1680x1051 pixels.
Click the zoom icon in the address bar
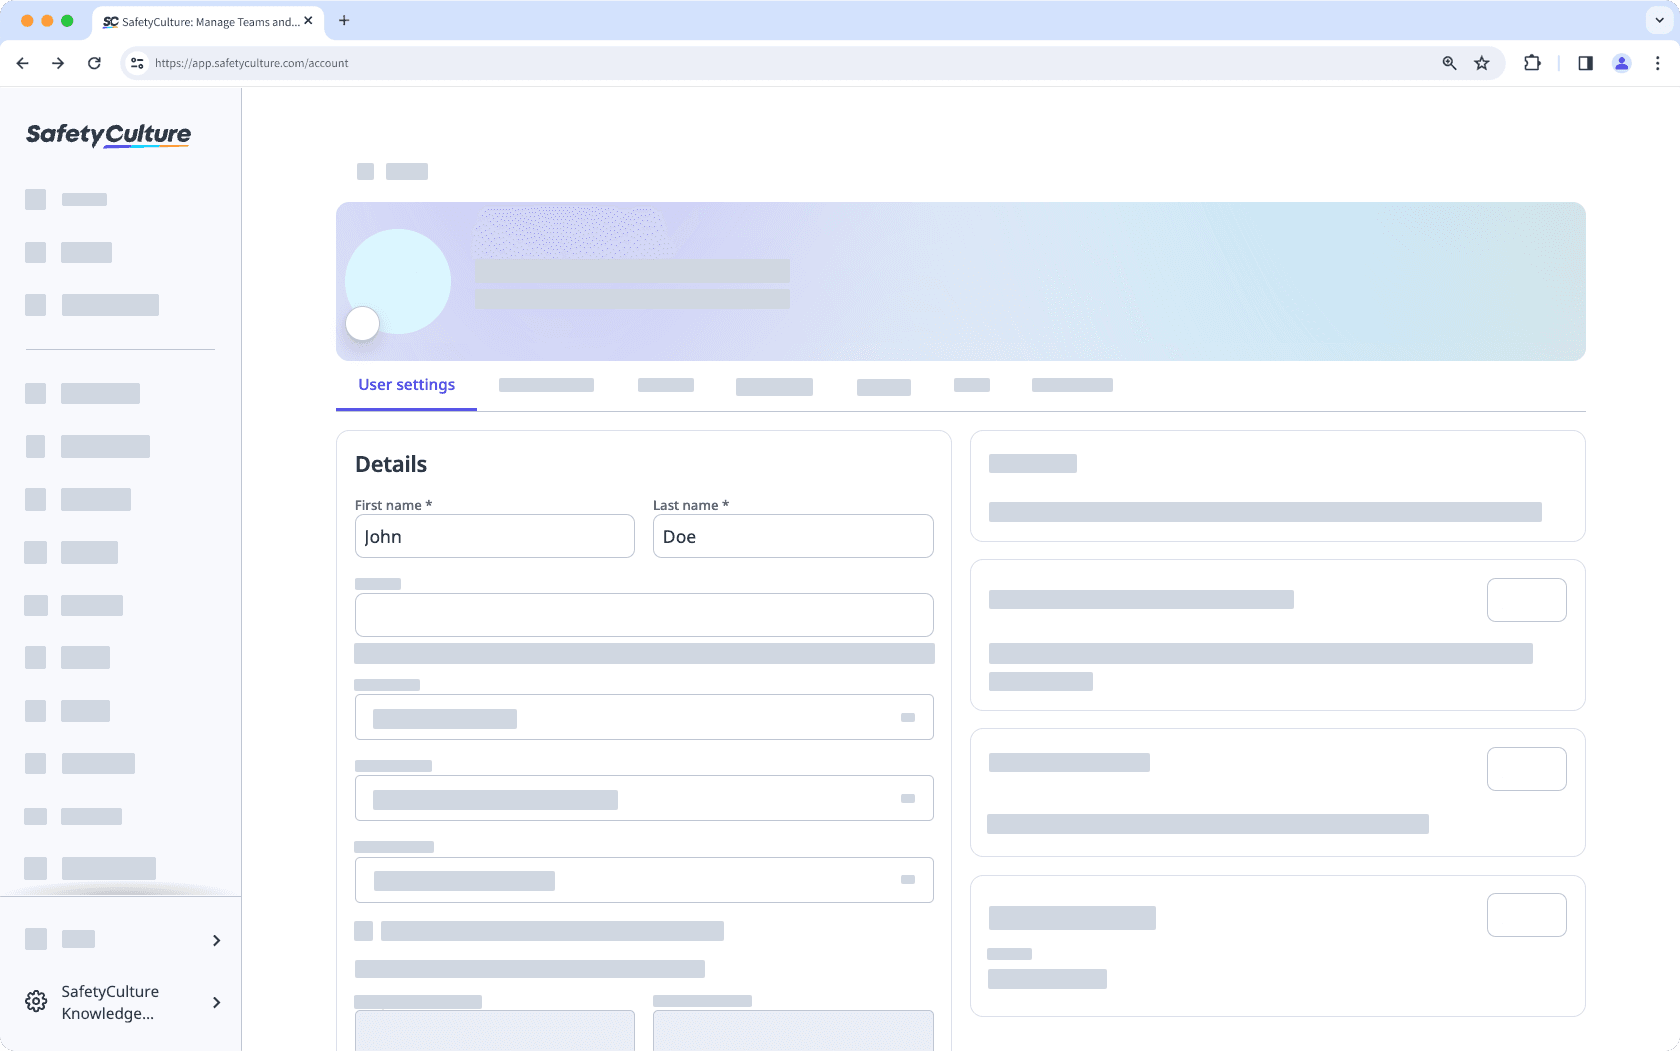(1448, 63)
